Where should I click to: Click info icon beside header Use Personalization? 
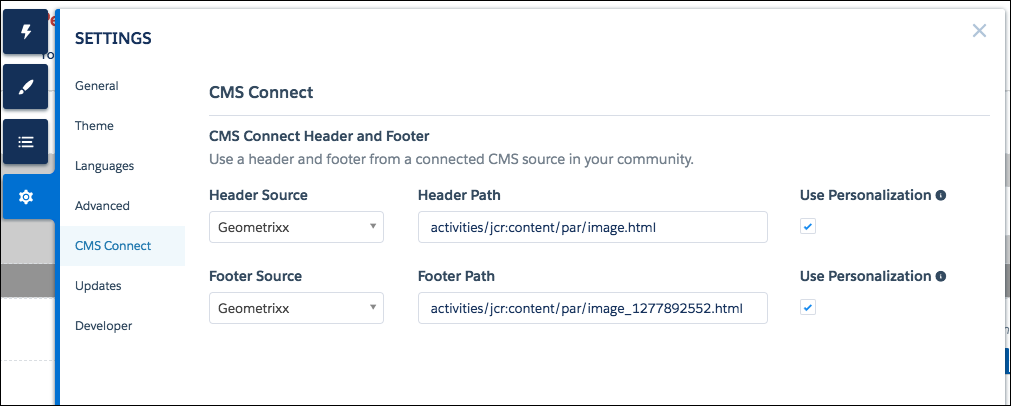[x=941, y=195]
